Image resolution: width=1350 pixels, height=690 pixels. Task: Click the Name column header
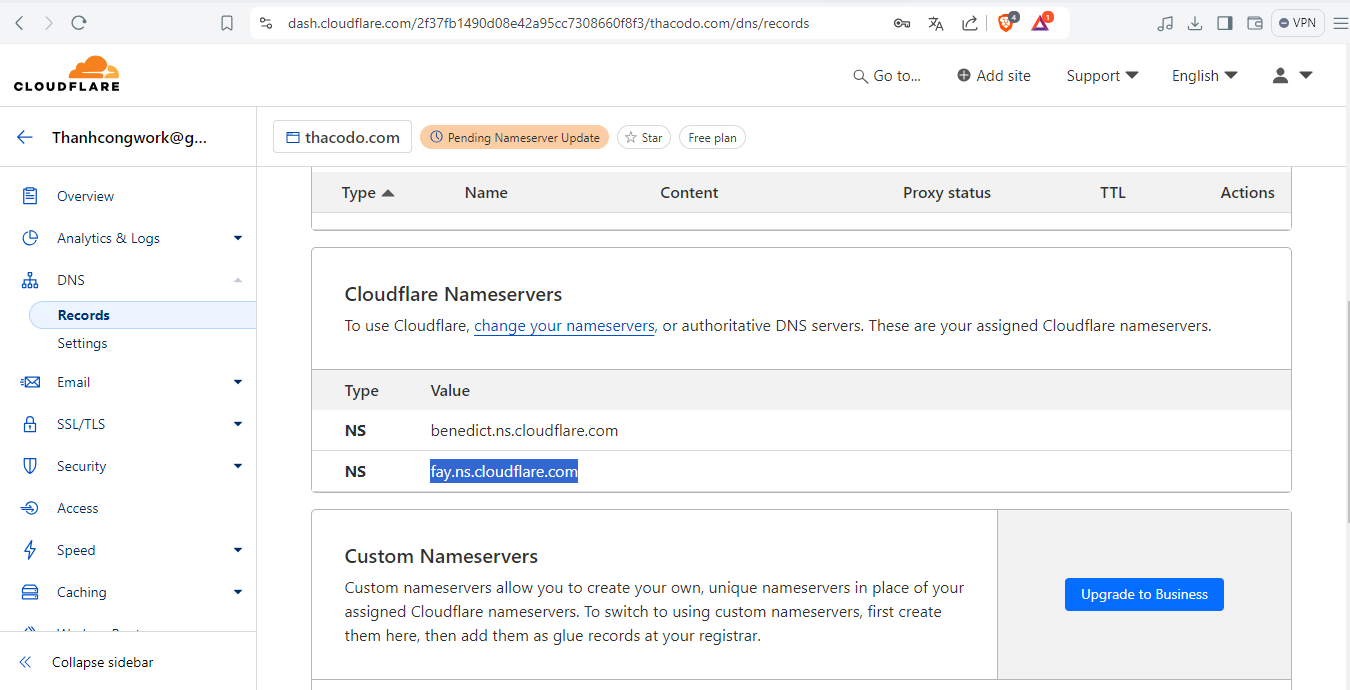(x=486, y=193)
